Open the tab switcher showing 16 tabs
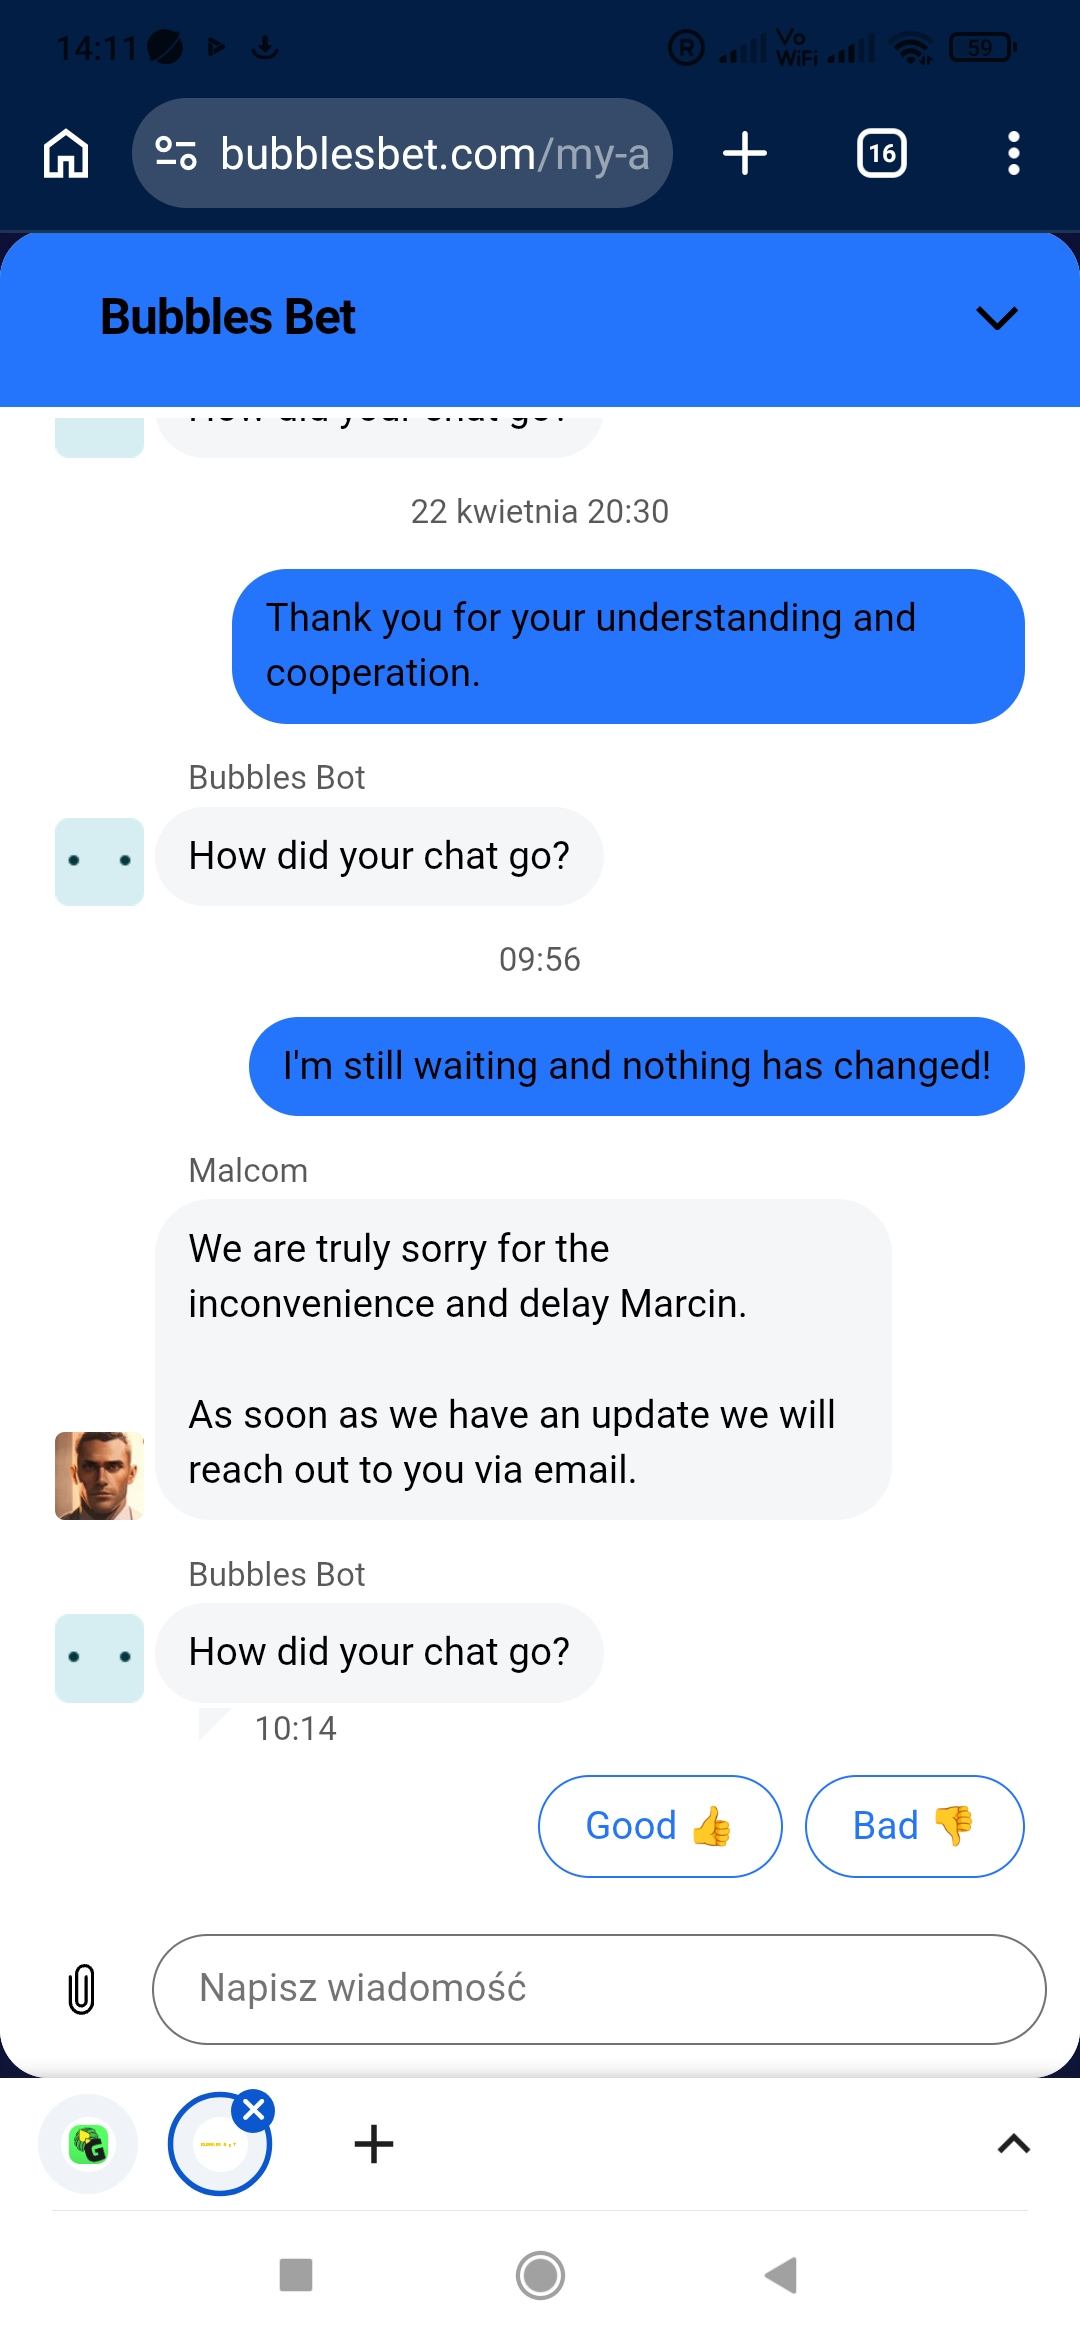Image resolution: width=1080 pixels, height=2340 pixels. tap(881, 154)
